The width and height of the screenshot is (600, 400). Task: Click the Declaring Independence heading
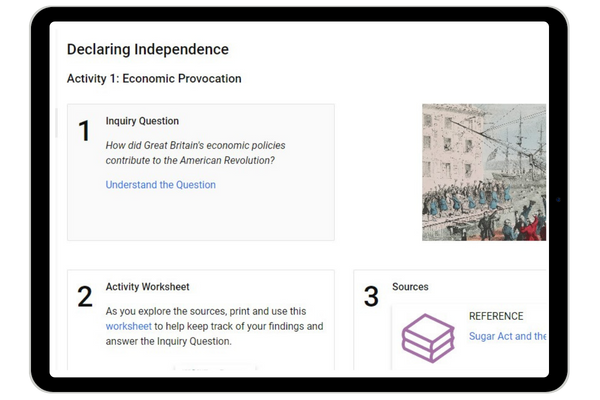tap(147, 49)
